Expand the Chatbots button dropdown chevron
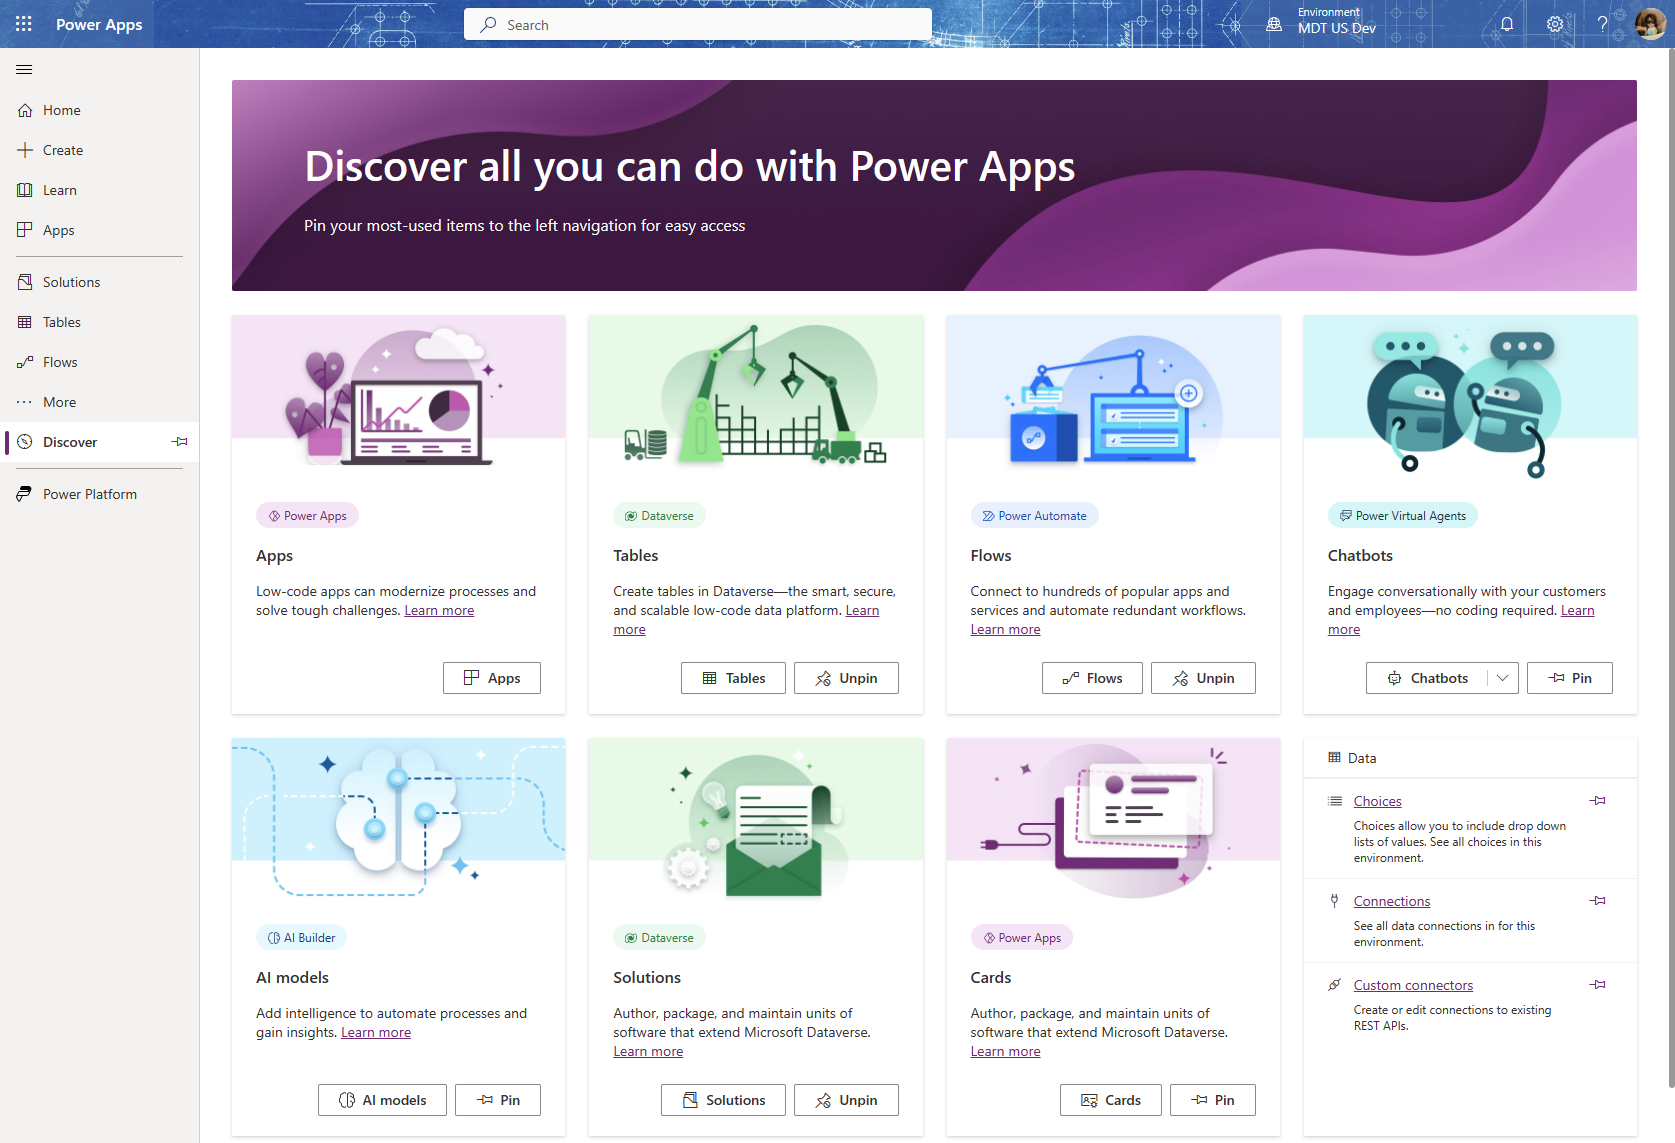 pyautogui.click(x=1503, y=678)
